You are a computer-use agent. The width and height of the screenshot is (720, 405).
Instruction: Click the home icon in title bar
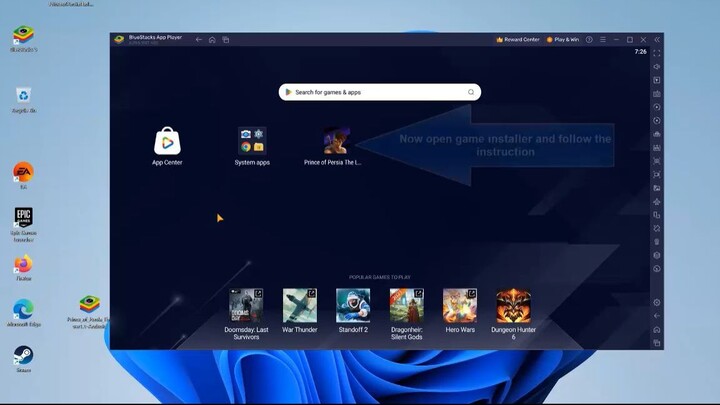[x=212, y=40]
